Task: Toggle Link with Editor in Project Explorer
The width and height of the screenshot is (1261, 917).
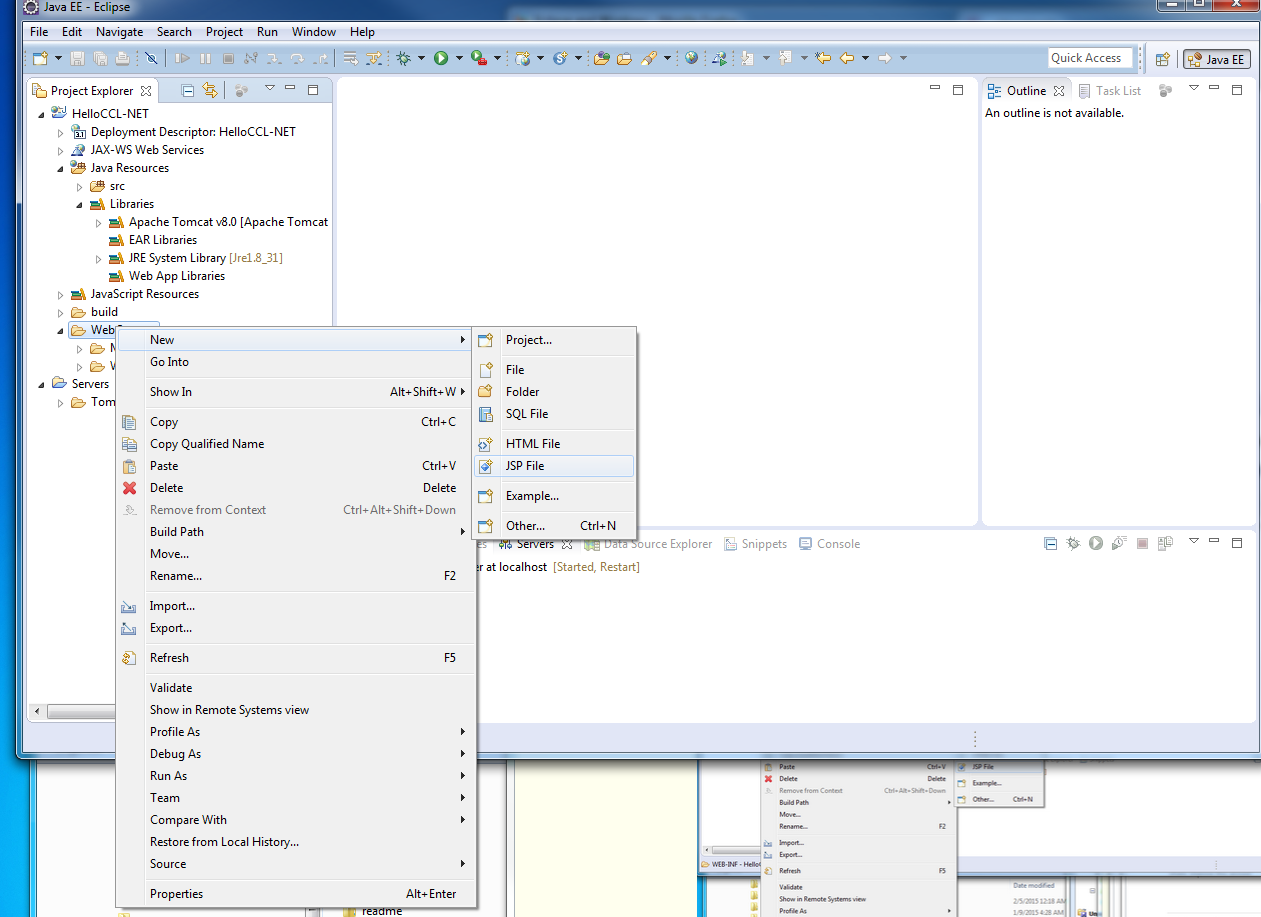Action: [210, 90]
